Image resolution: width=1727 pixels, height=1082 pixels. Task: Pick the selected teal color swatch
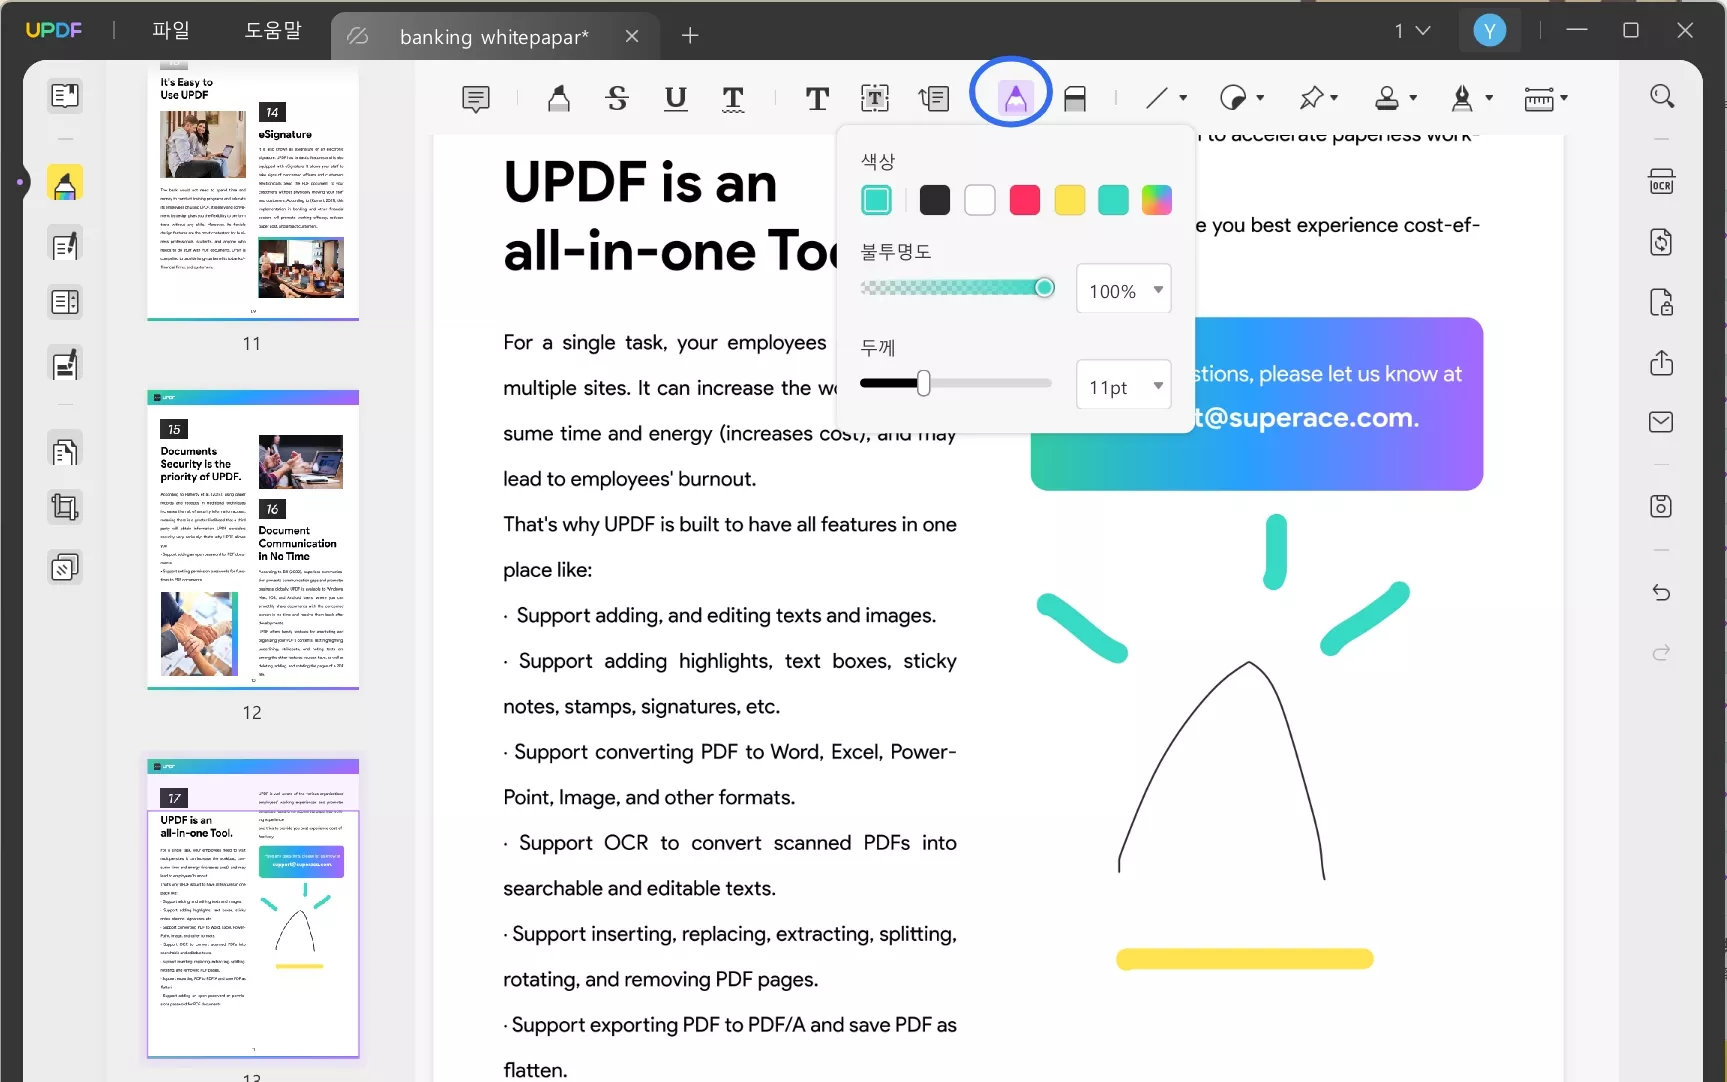[x=876, y=200]
